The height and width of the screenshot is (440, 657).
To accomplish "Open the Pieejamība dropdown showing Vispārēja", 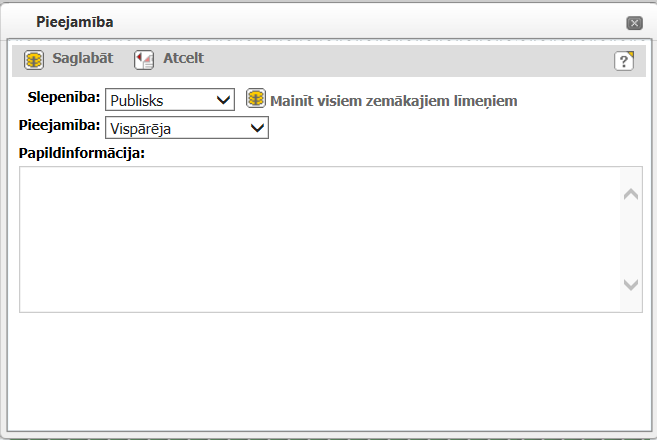I will point(178,127).
